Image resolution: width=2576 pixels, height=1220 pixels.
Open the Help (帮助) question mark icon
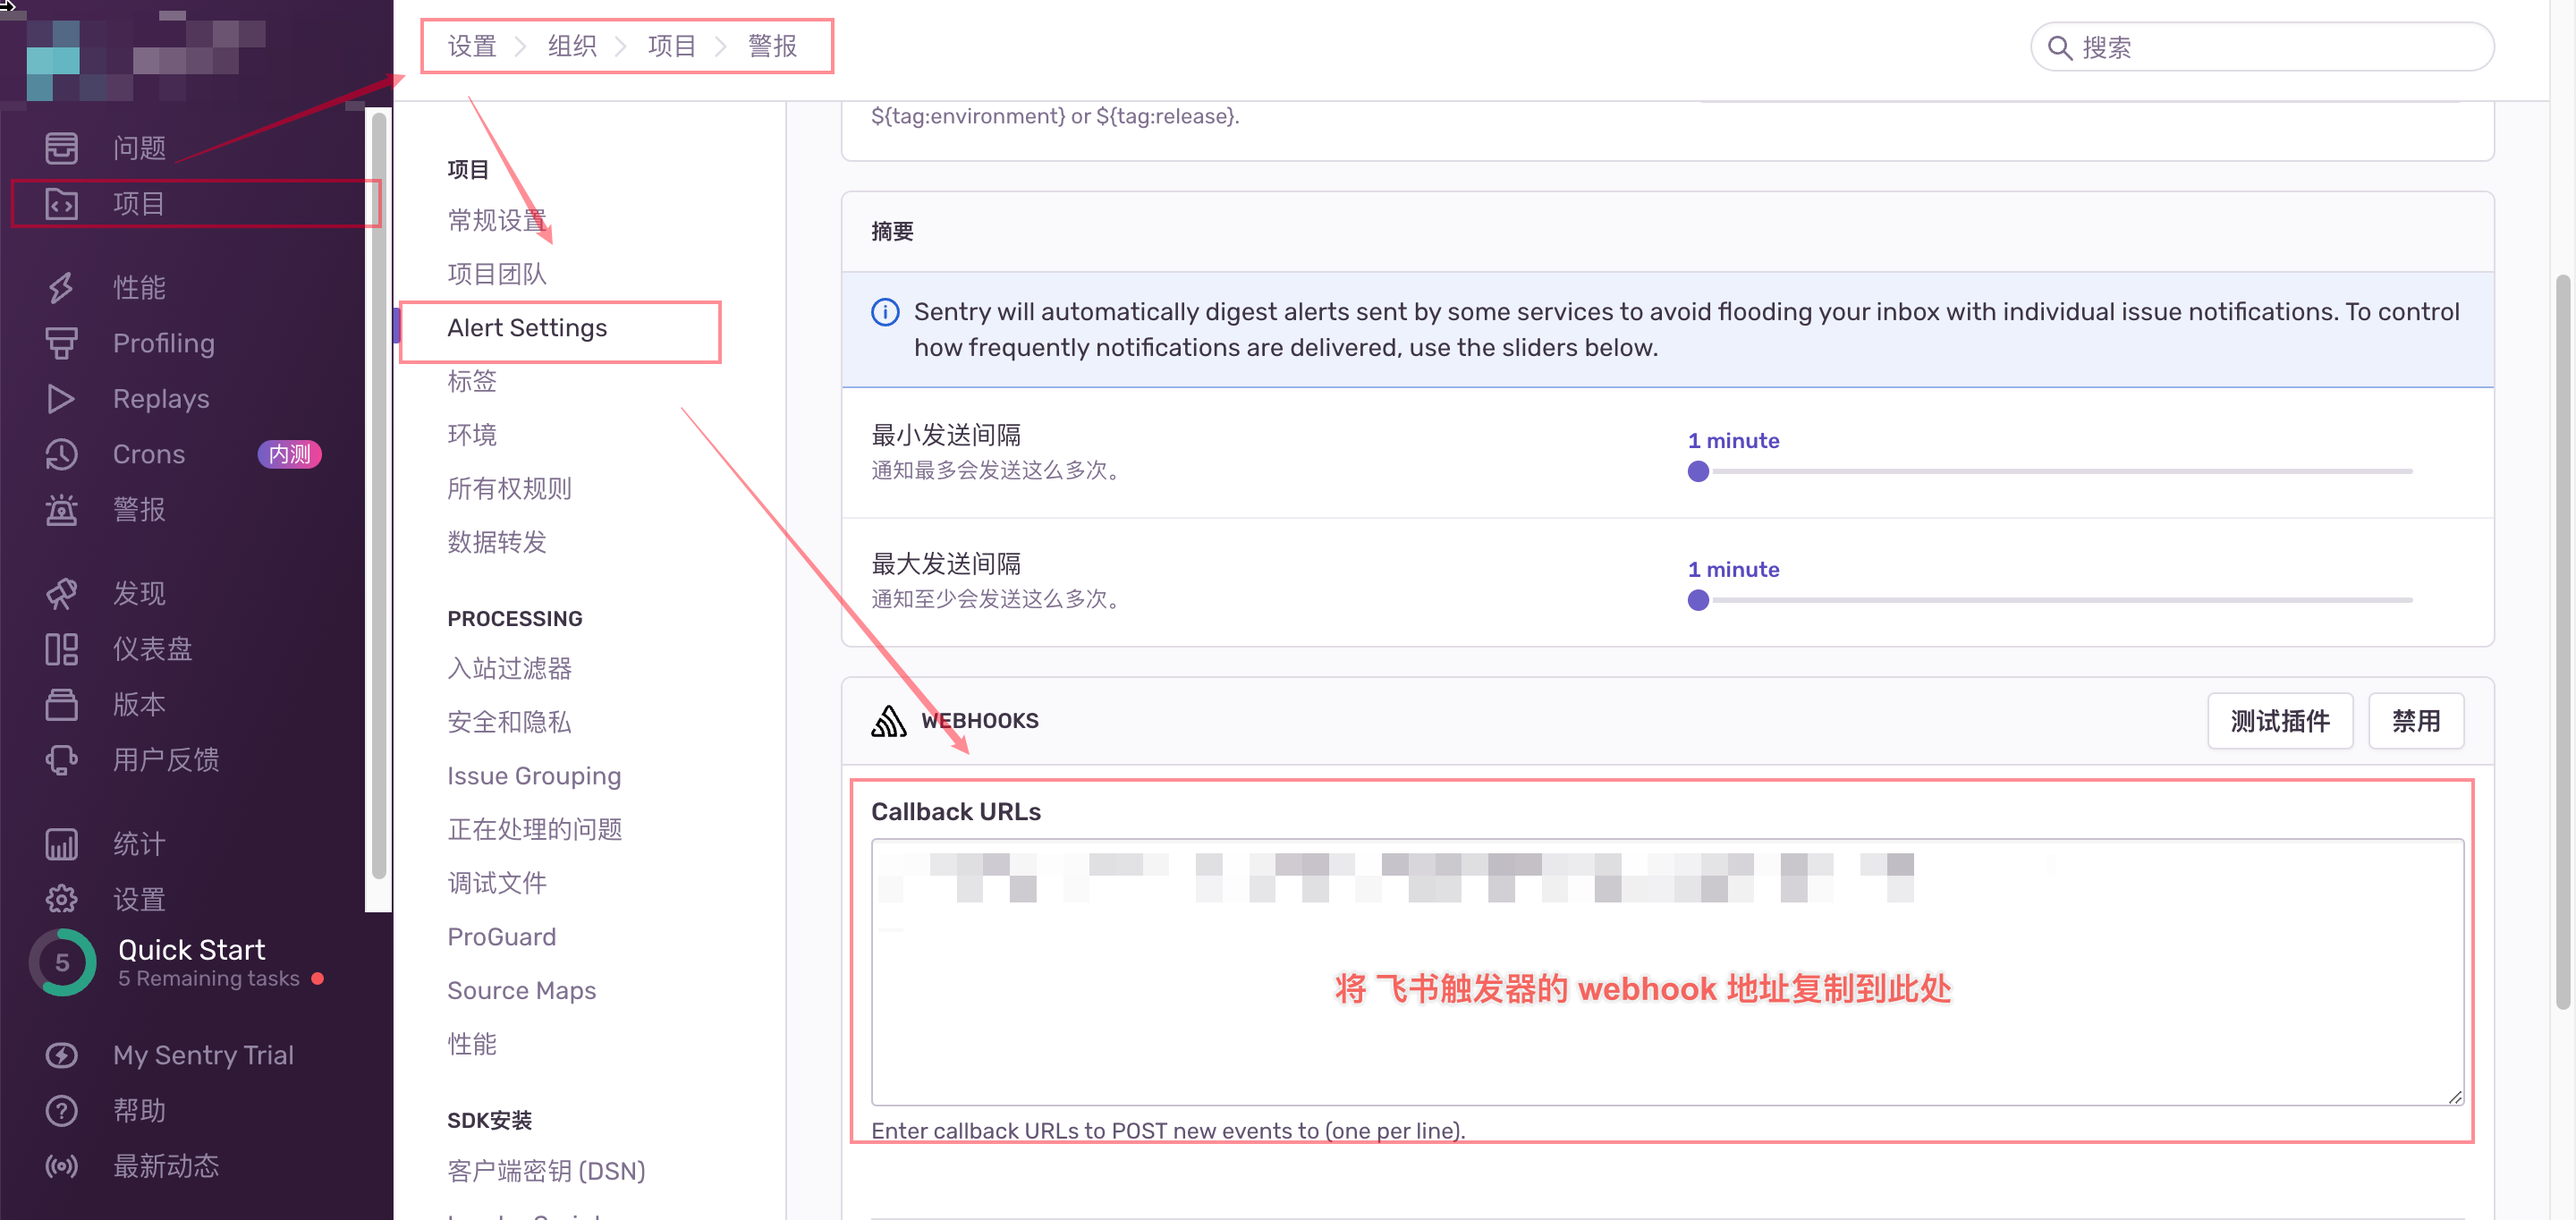[x=61, y=1110]
